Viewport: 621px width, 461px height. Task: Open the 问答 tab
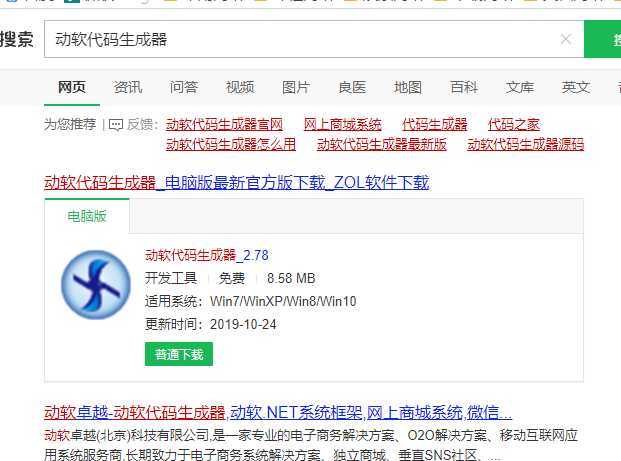[x=184, y=87]
